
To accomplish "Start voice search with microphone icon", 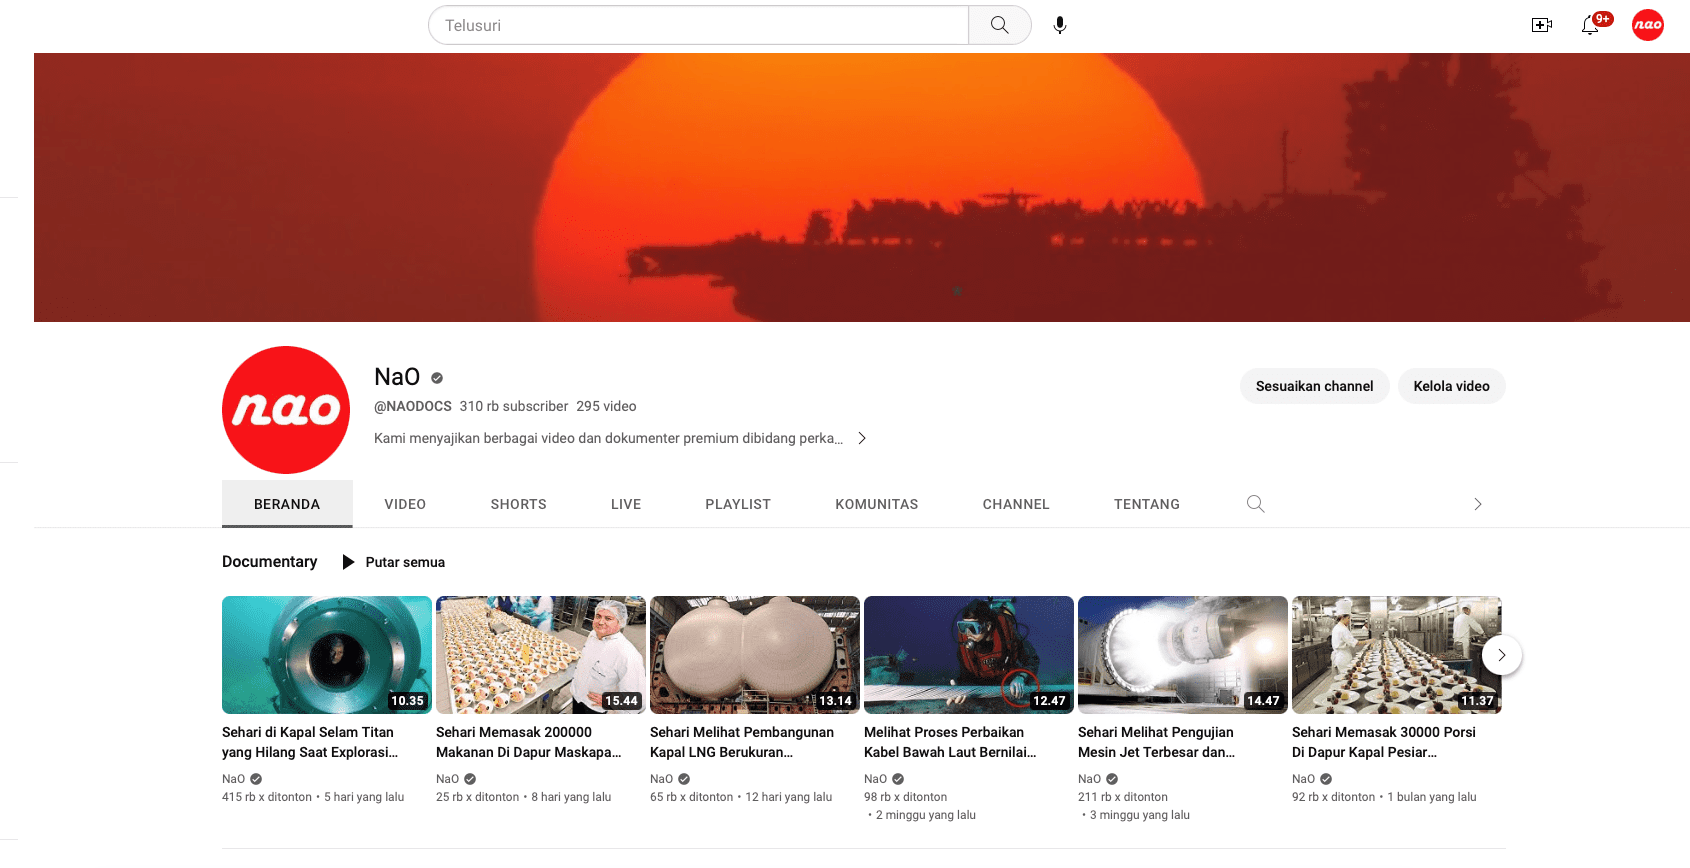I will (x=1060, y=25).
